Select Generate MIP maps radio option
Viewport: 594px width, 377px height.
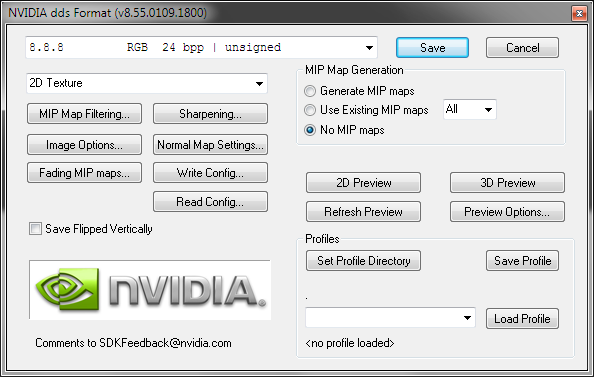coord(310,91)
